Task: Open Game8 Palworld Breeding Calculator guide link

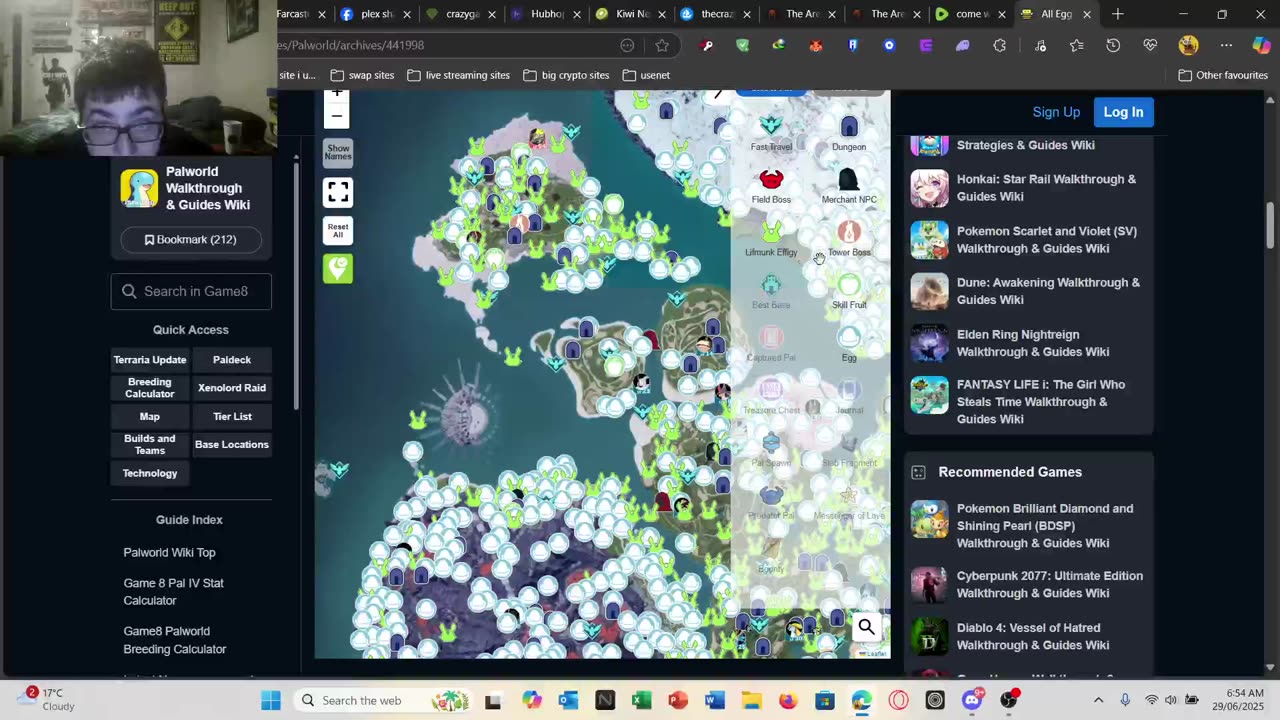Action: coord(175,640)
